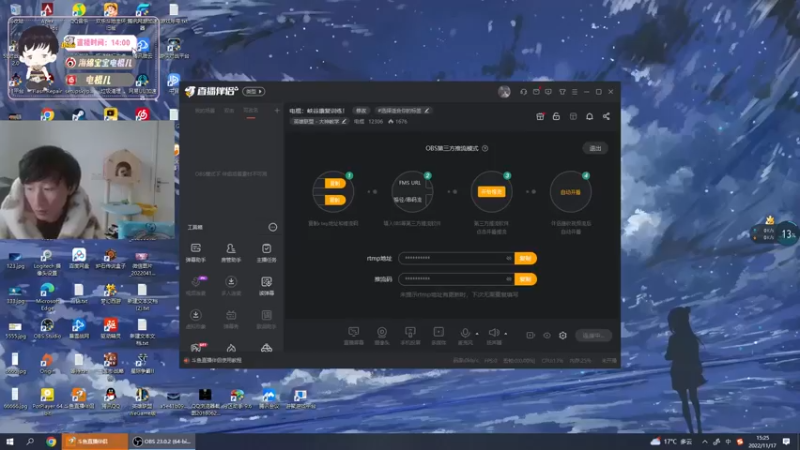The height and width of the screenshot is (450, 800).
Task: Toggle preview eye icon in bottom bar
Action: tap(546, 335)
